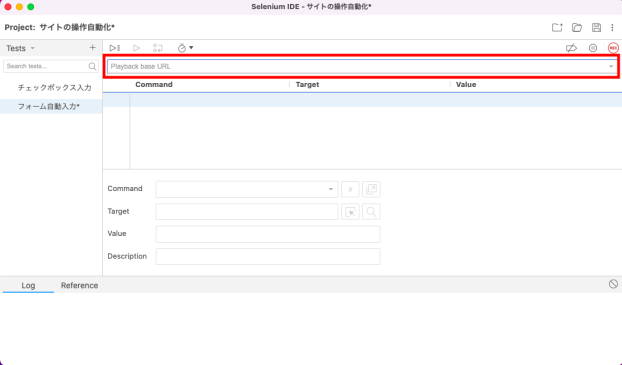
Task: Find target in page magnifier icon
Action: [x=371, y=212]
